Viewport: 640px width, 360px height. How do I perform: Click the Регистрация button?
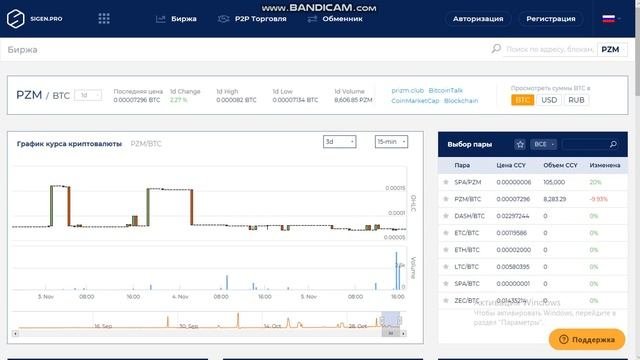(551, 19)
